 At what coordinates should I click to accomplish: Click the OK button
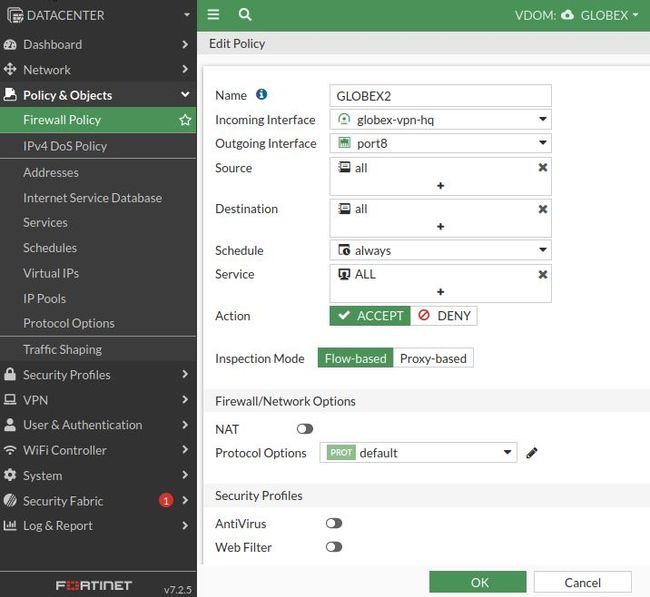(479, 582)
